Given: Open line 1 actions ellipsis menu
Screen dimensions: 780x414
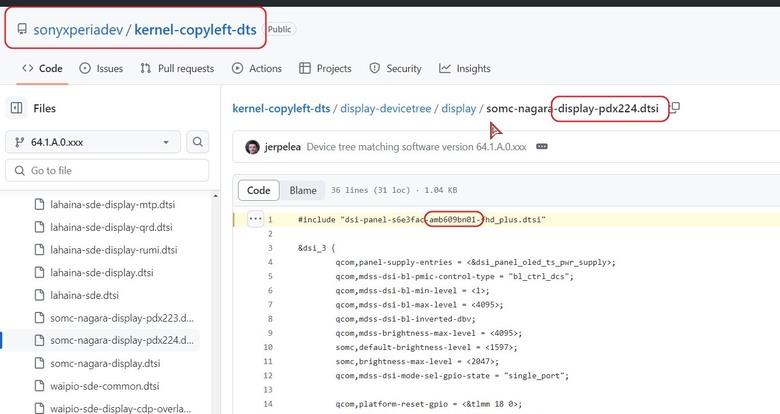Looking at the screenshot, I should point(255,219).
